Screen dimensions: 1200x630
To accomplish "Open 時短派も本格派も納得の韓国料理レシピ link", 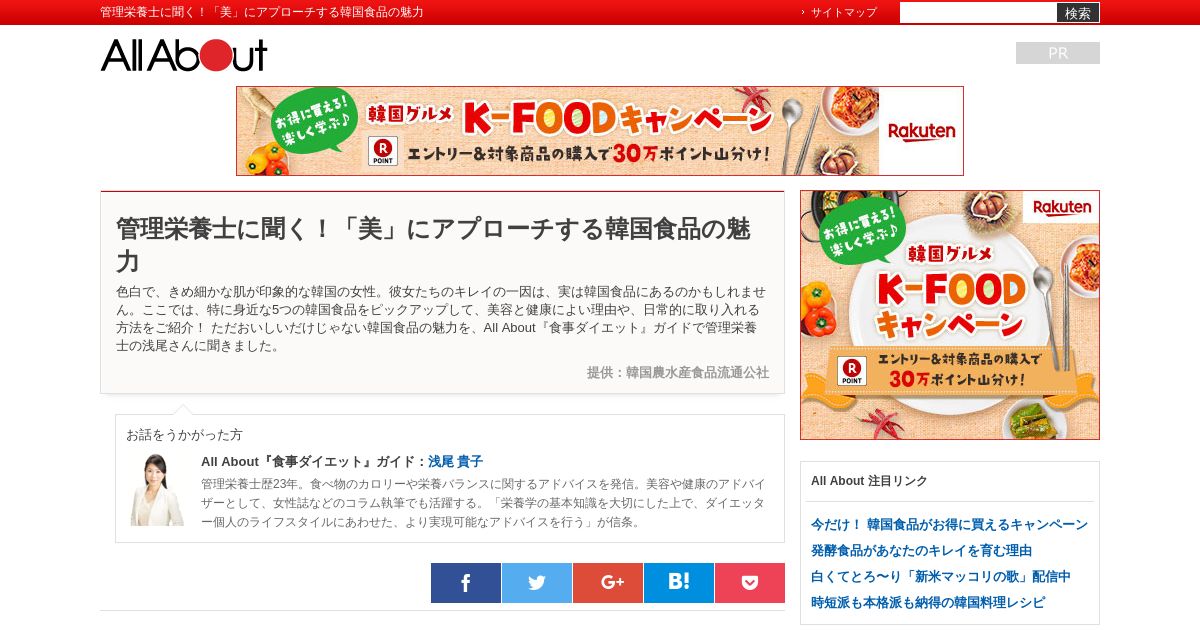I will 928,603.
